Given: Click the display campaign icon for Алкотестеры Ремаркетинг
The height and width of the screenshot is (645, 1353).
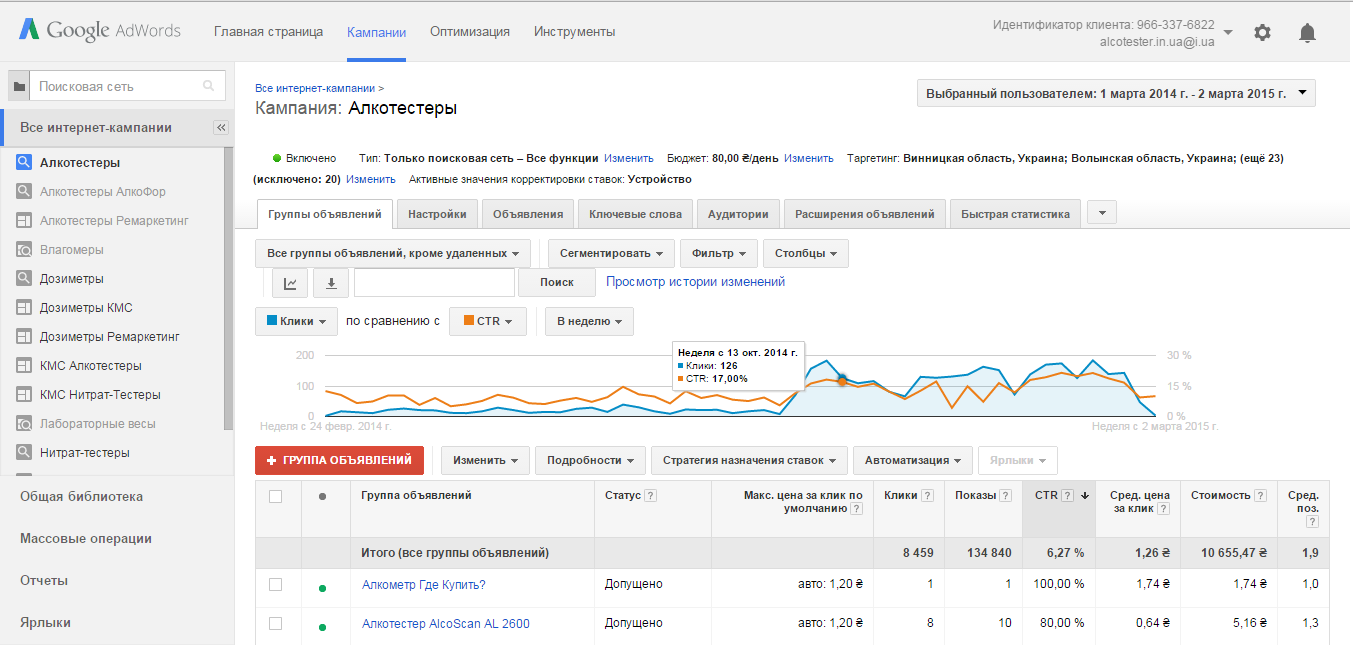Looking at the screenshot, I should click(x=24, y=220).
